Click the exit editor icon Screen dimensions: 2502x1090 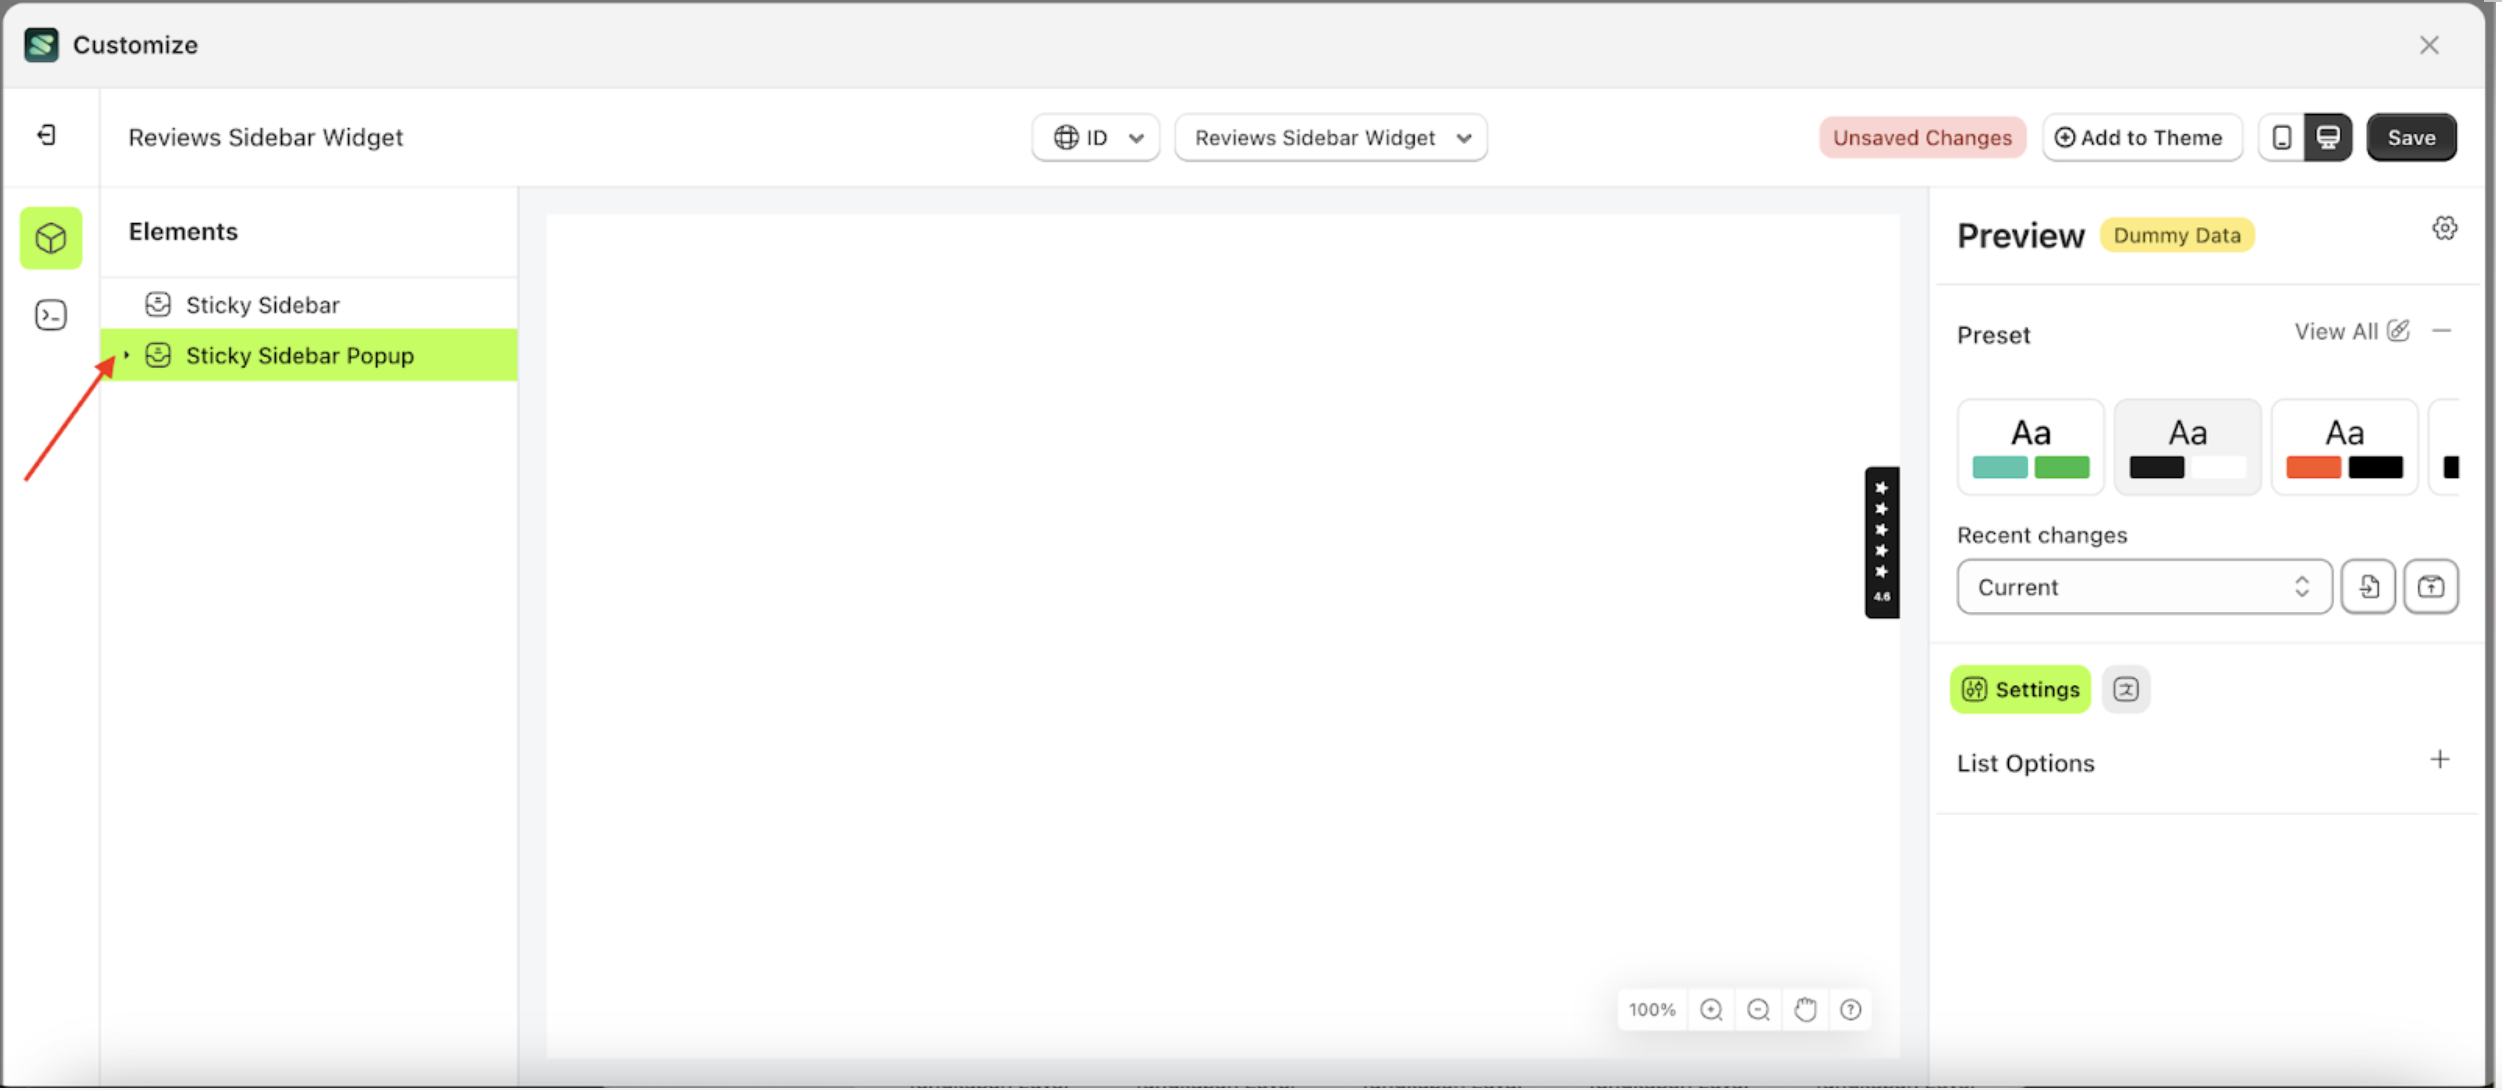tap(44, 136)
